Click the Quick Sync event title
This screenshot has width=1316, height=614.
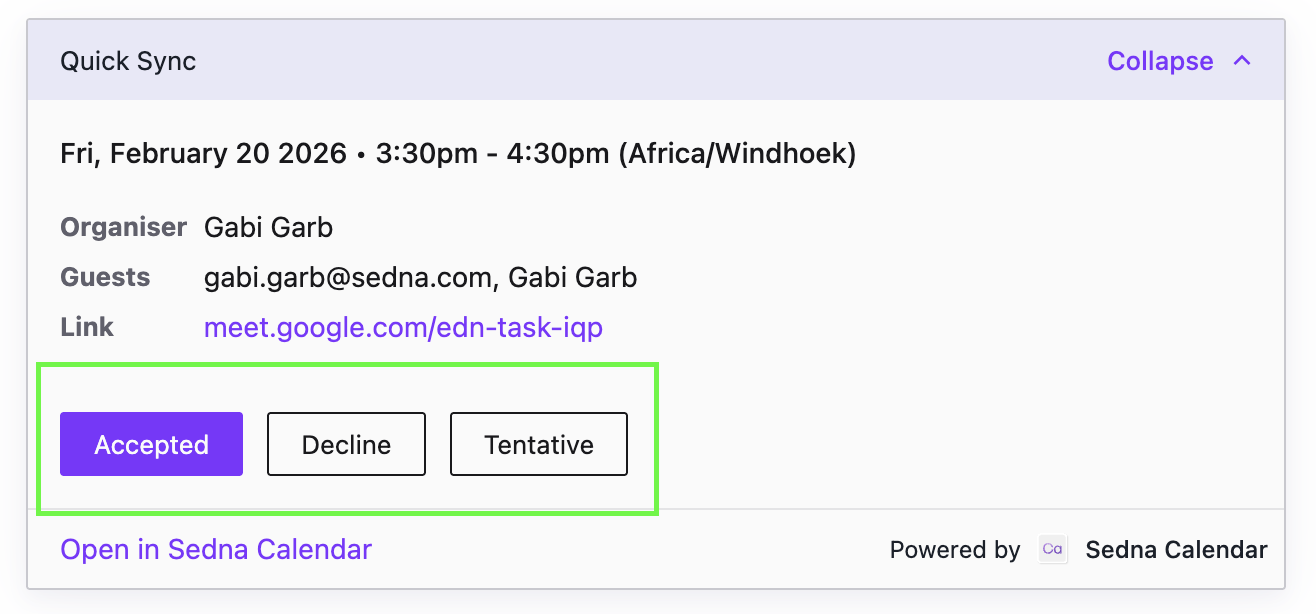click(128, 61)
